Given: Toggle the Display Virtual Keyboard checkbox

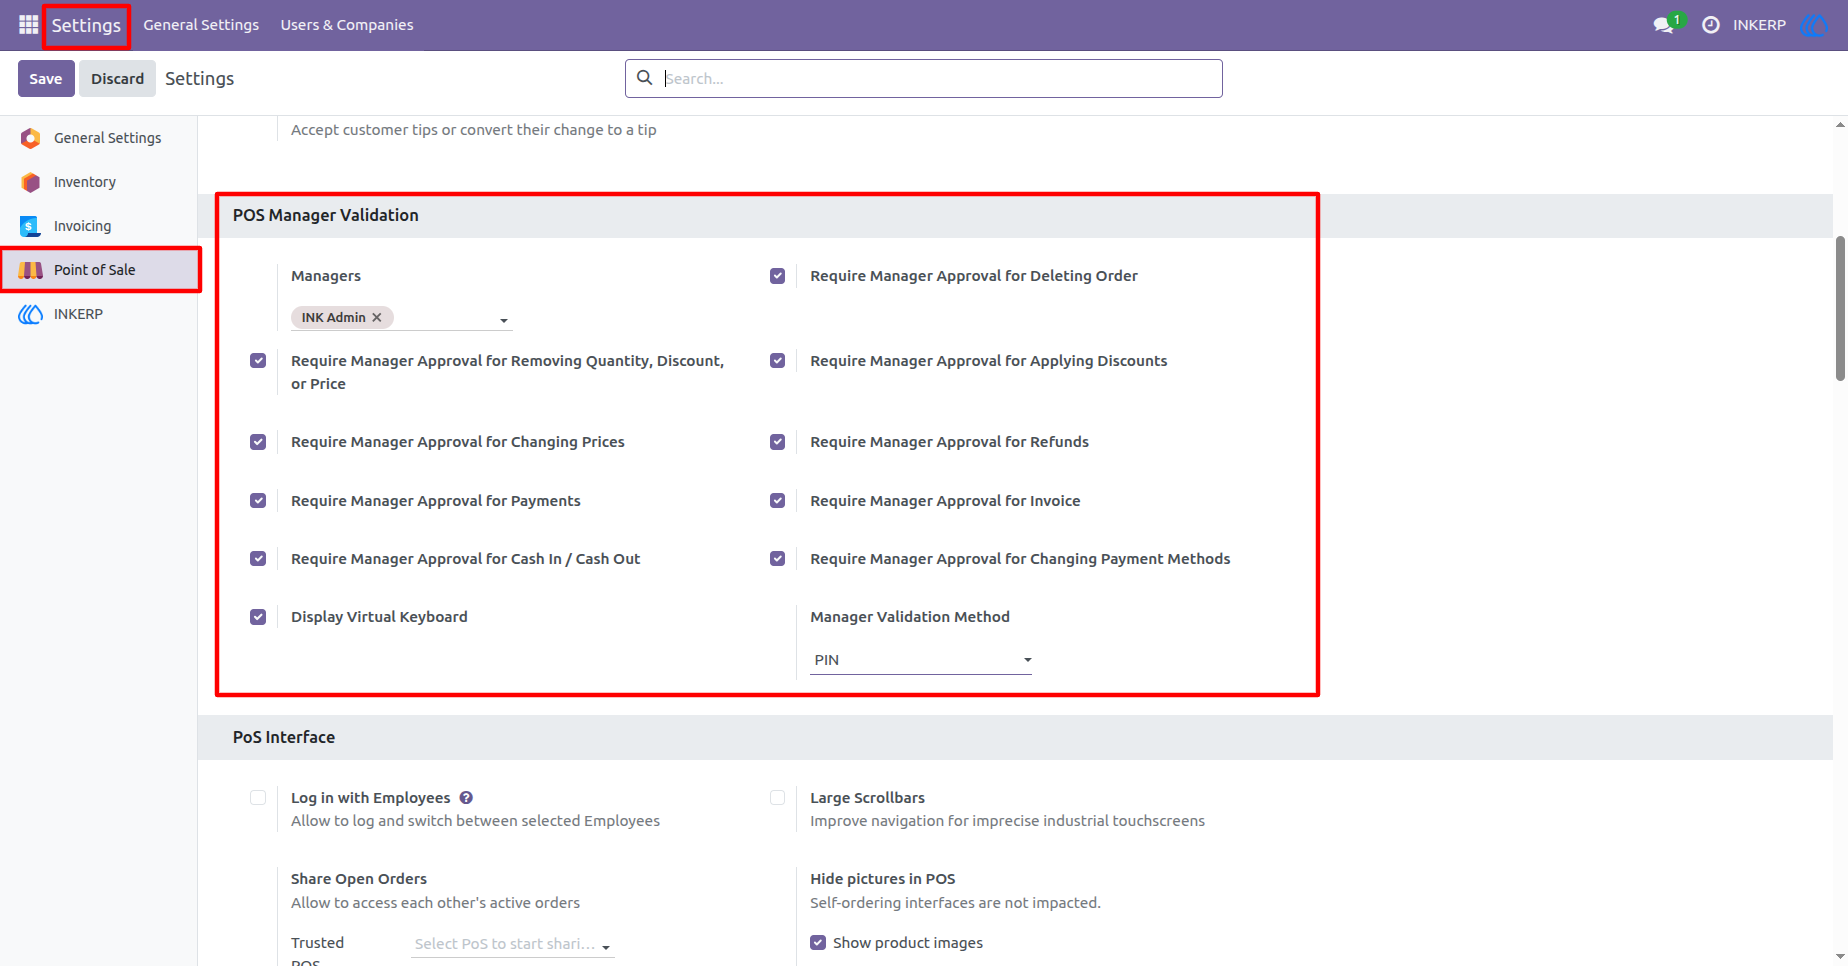Looking at the screenshot, I should tap(258, 617).
